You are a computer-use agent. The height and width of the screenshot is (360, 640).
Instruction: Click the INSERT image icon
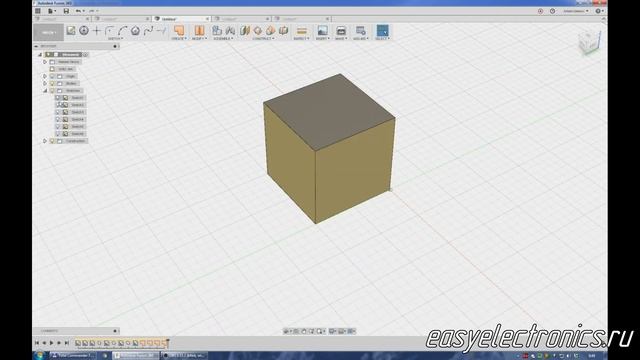[322, 31]
